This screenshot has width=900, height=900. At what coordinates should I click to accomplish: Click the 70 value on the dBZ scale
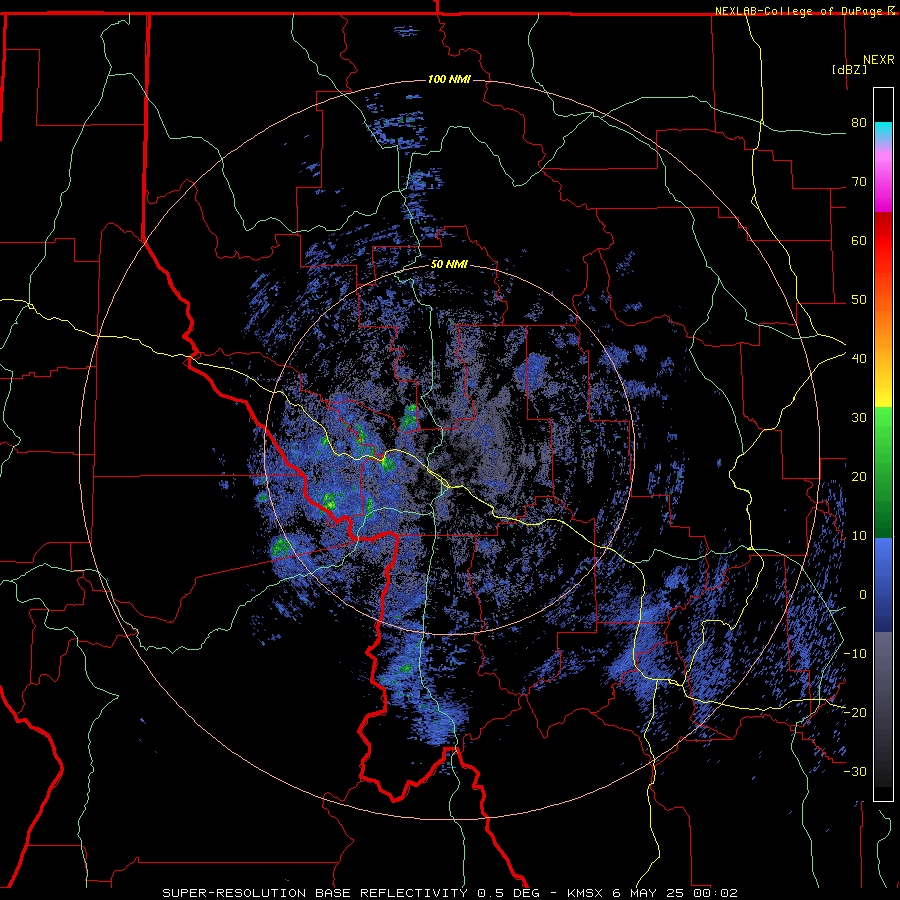click(859, 181)
